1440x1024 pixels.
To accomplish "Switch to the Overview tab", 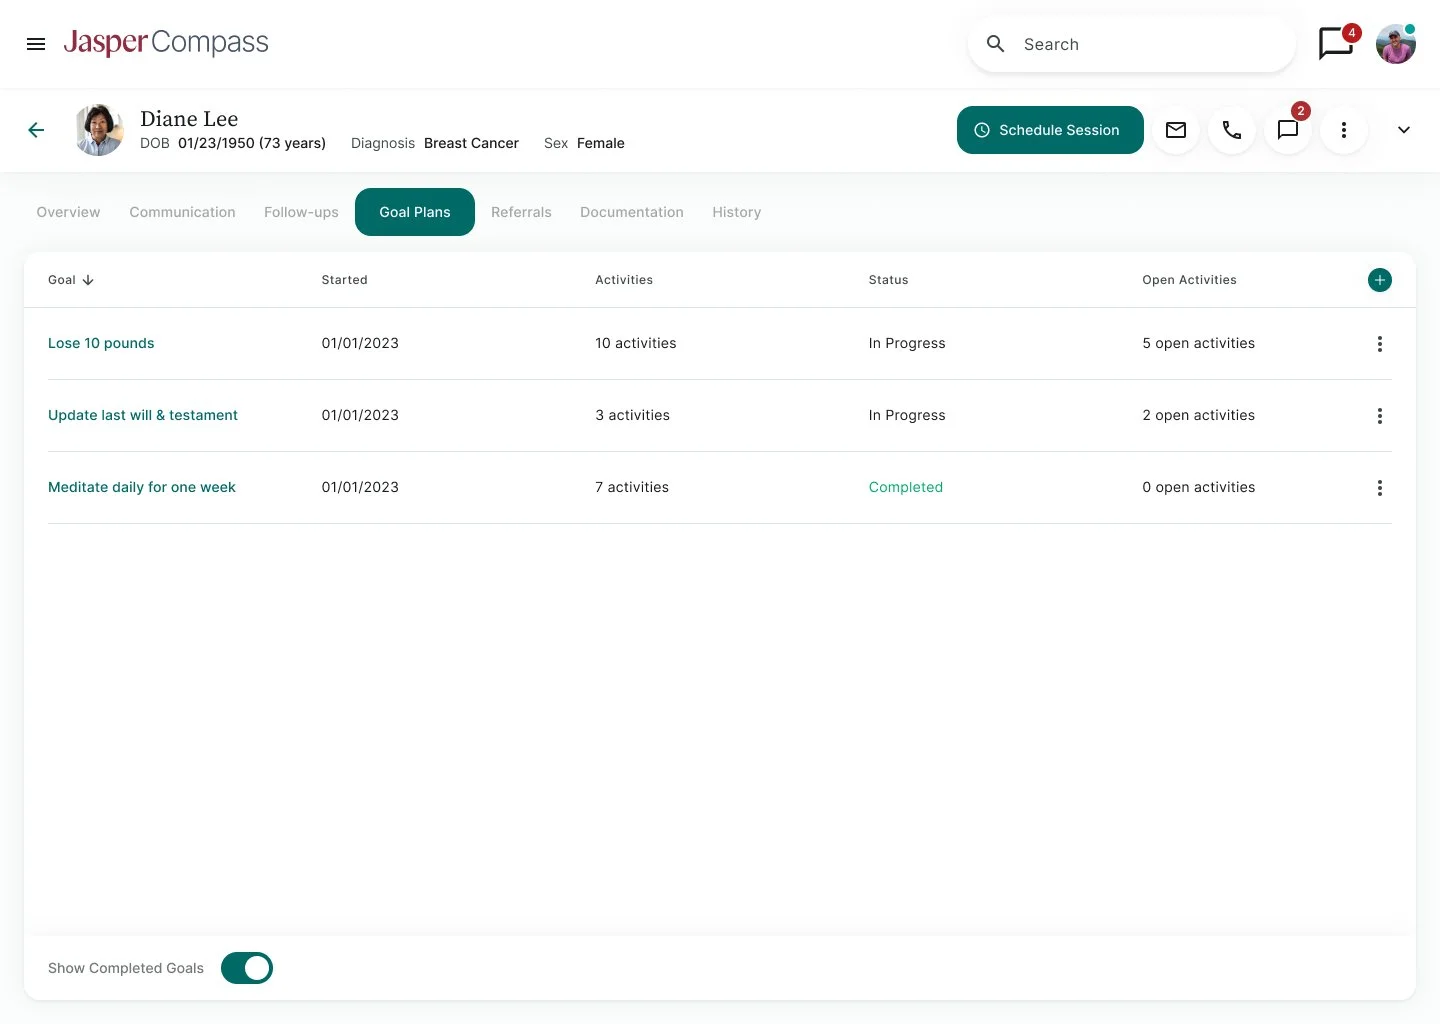I will click(68, 212).
